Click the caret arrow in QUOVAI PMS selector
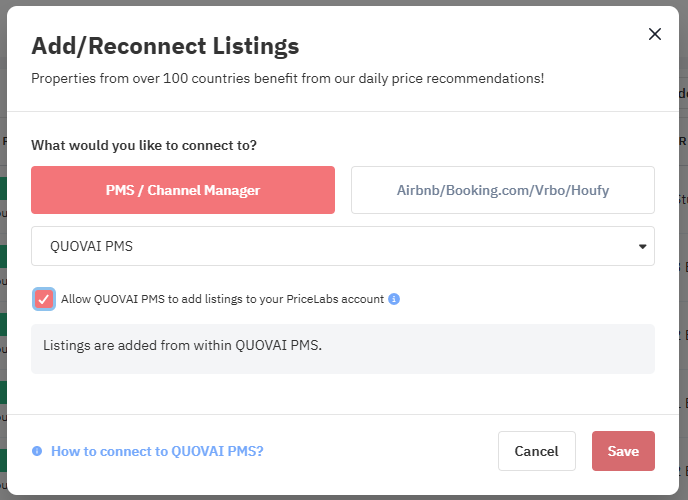Screen dimensions: 688x500 642,246
